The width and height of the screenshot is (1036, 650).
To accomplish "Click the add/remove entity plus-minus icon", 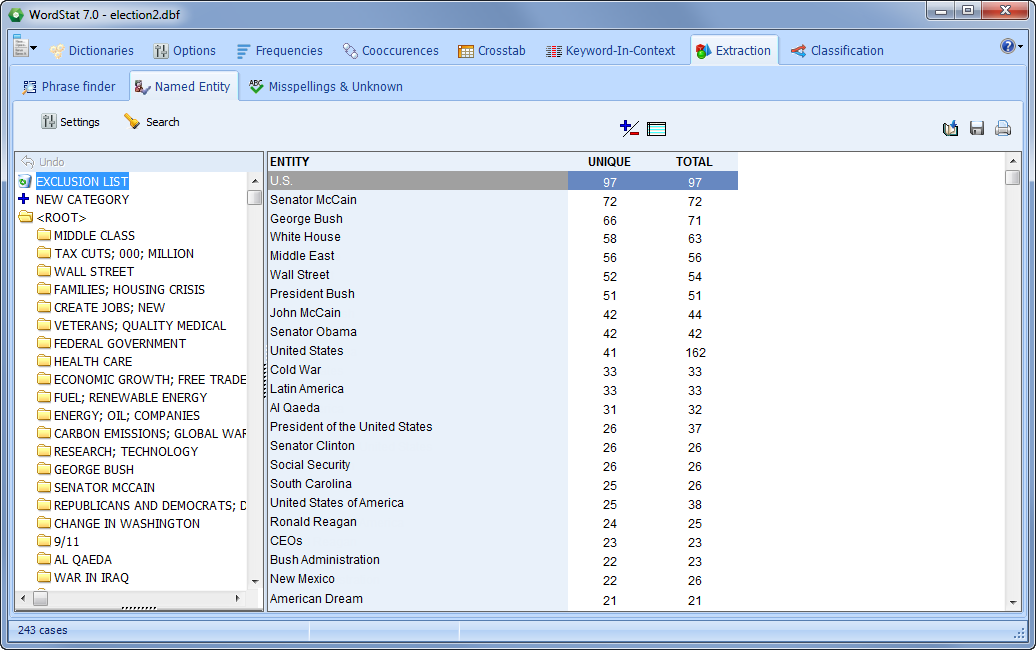I will pyautogui.click(x=629, y=128).
